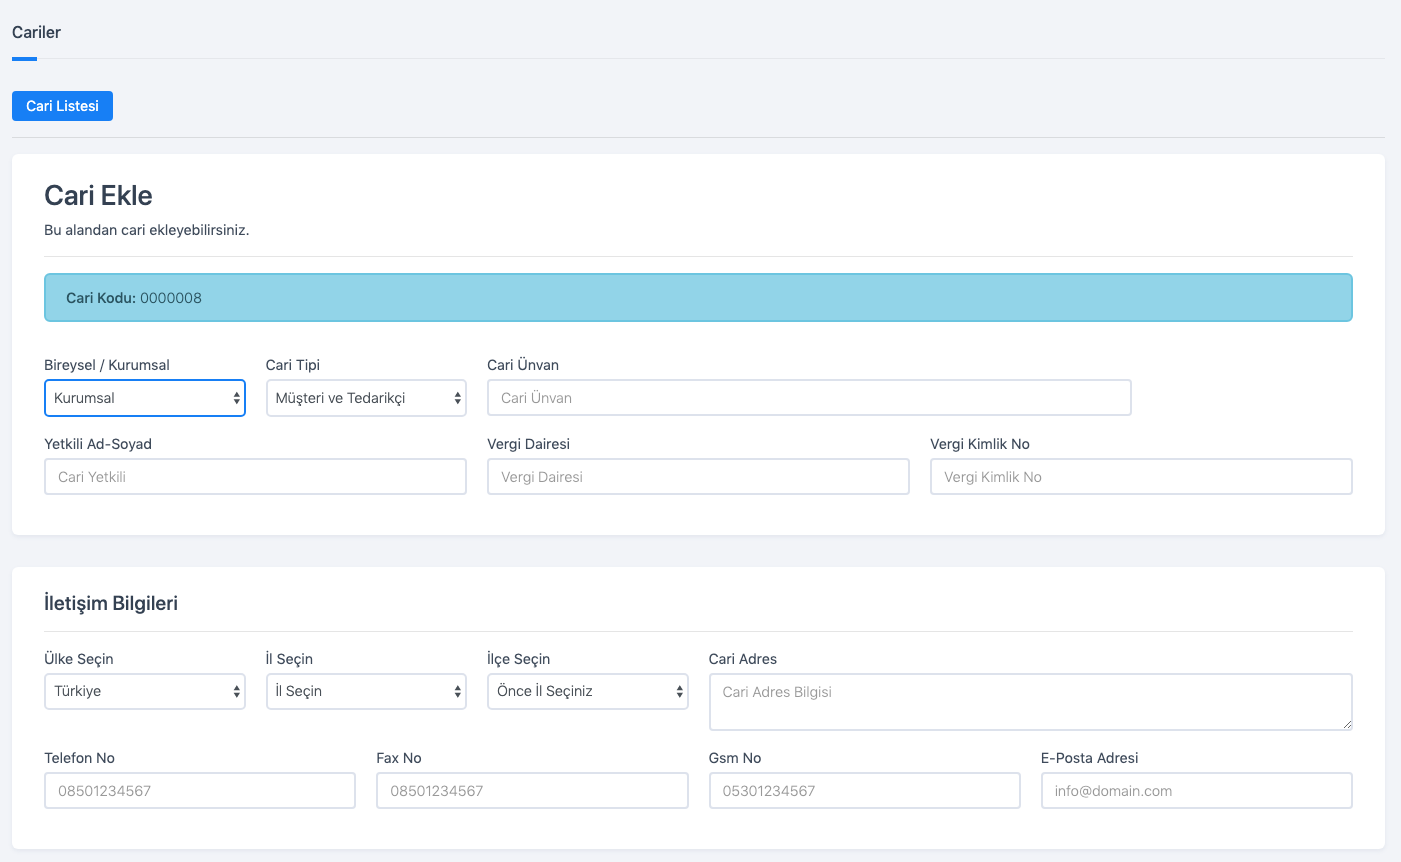Click the Cari Kodu 0000008 banner text
Viewport: 1401px width, 862px height.
click(134, 298)
